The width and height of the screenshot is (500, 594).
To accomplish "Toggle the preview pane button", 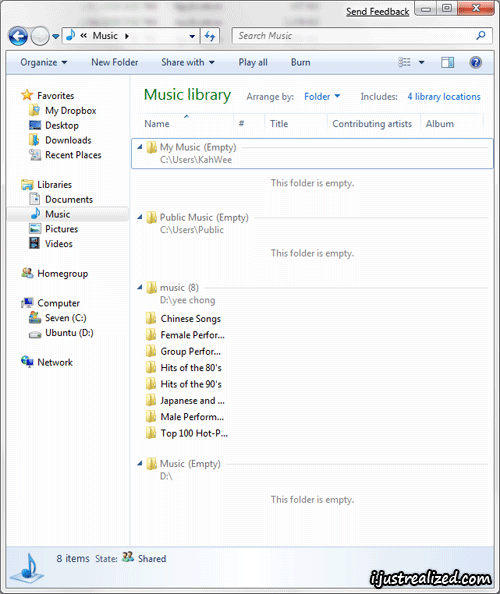I will click(448, 63).
